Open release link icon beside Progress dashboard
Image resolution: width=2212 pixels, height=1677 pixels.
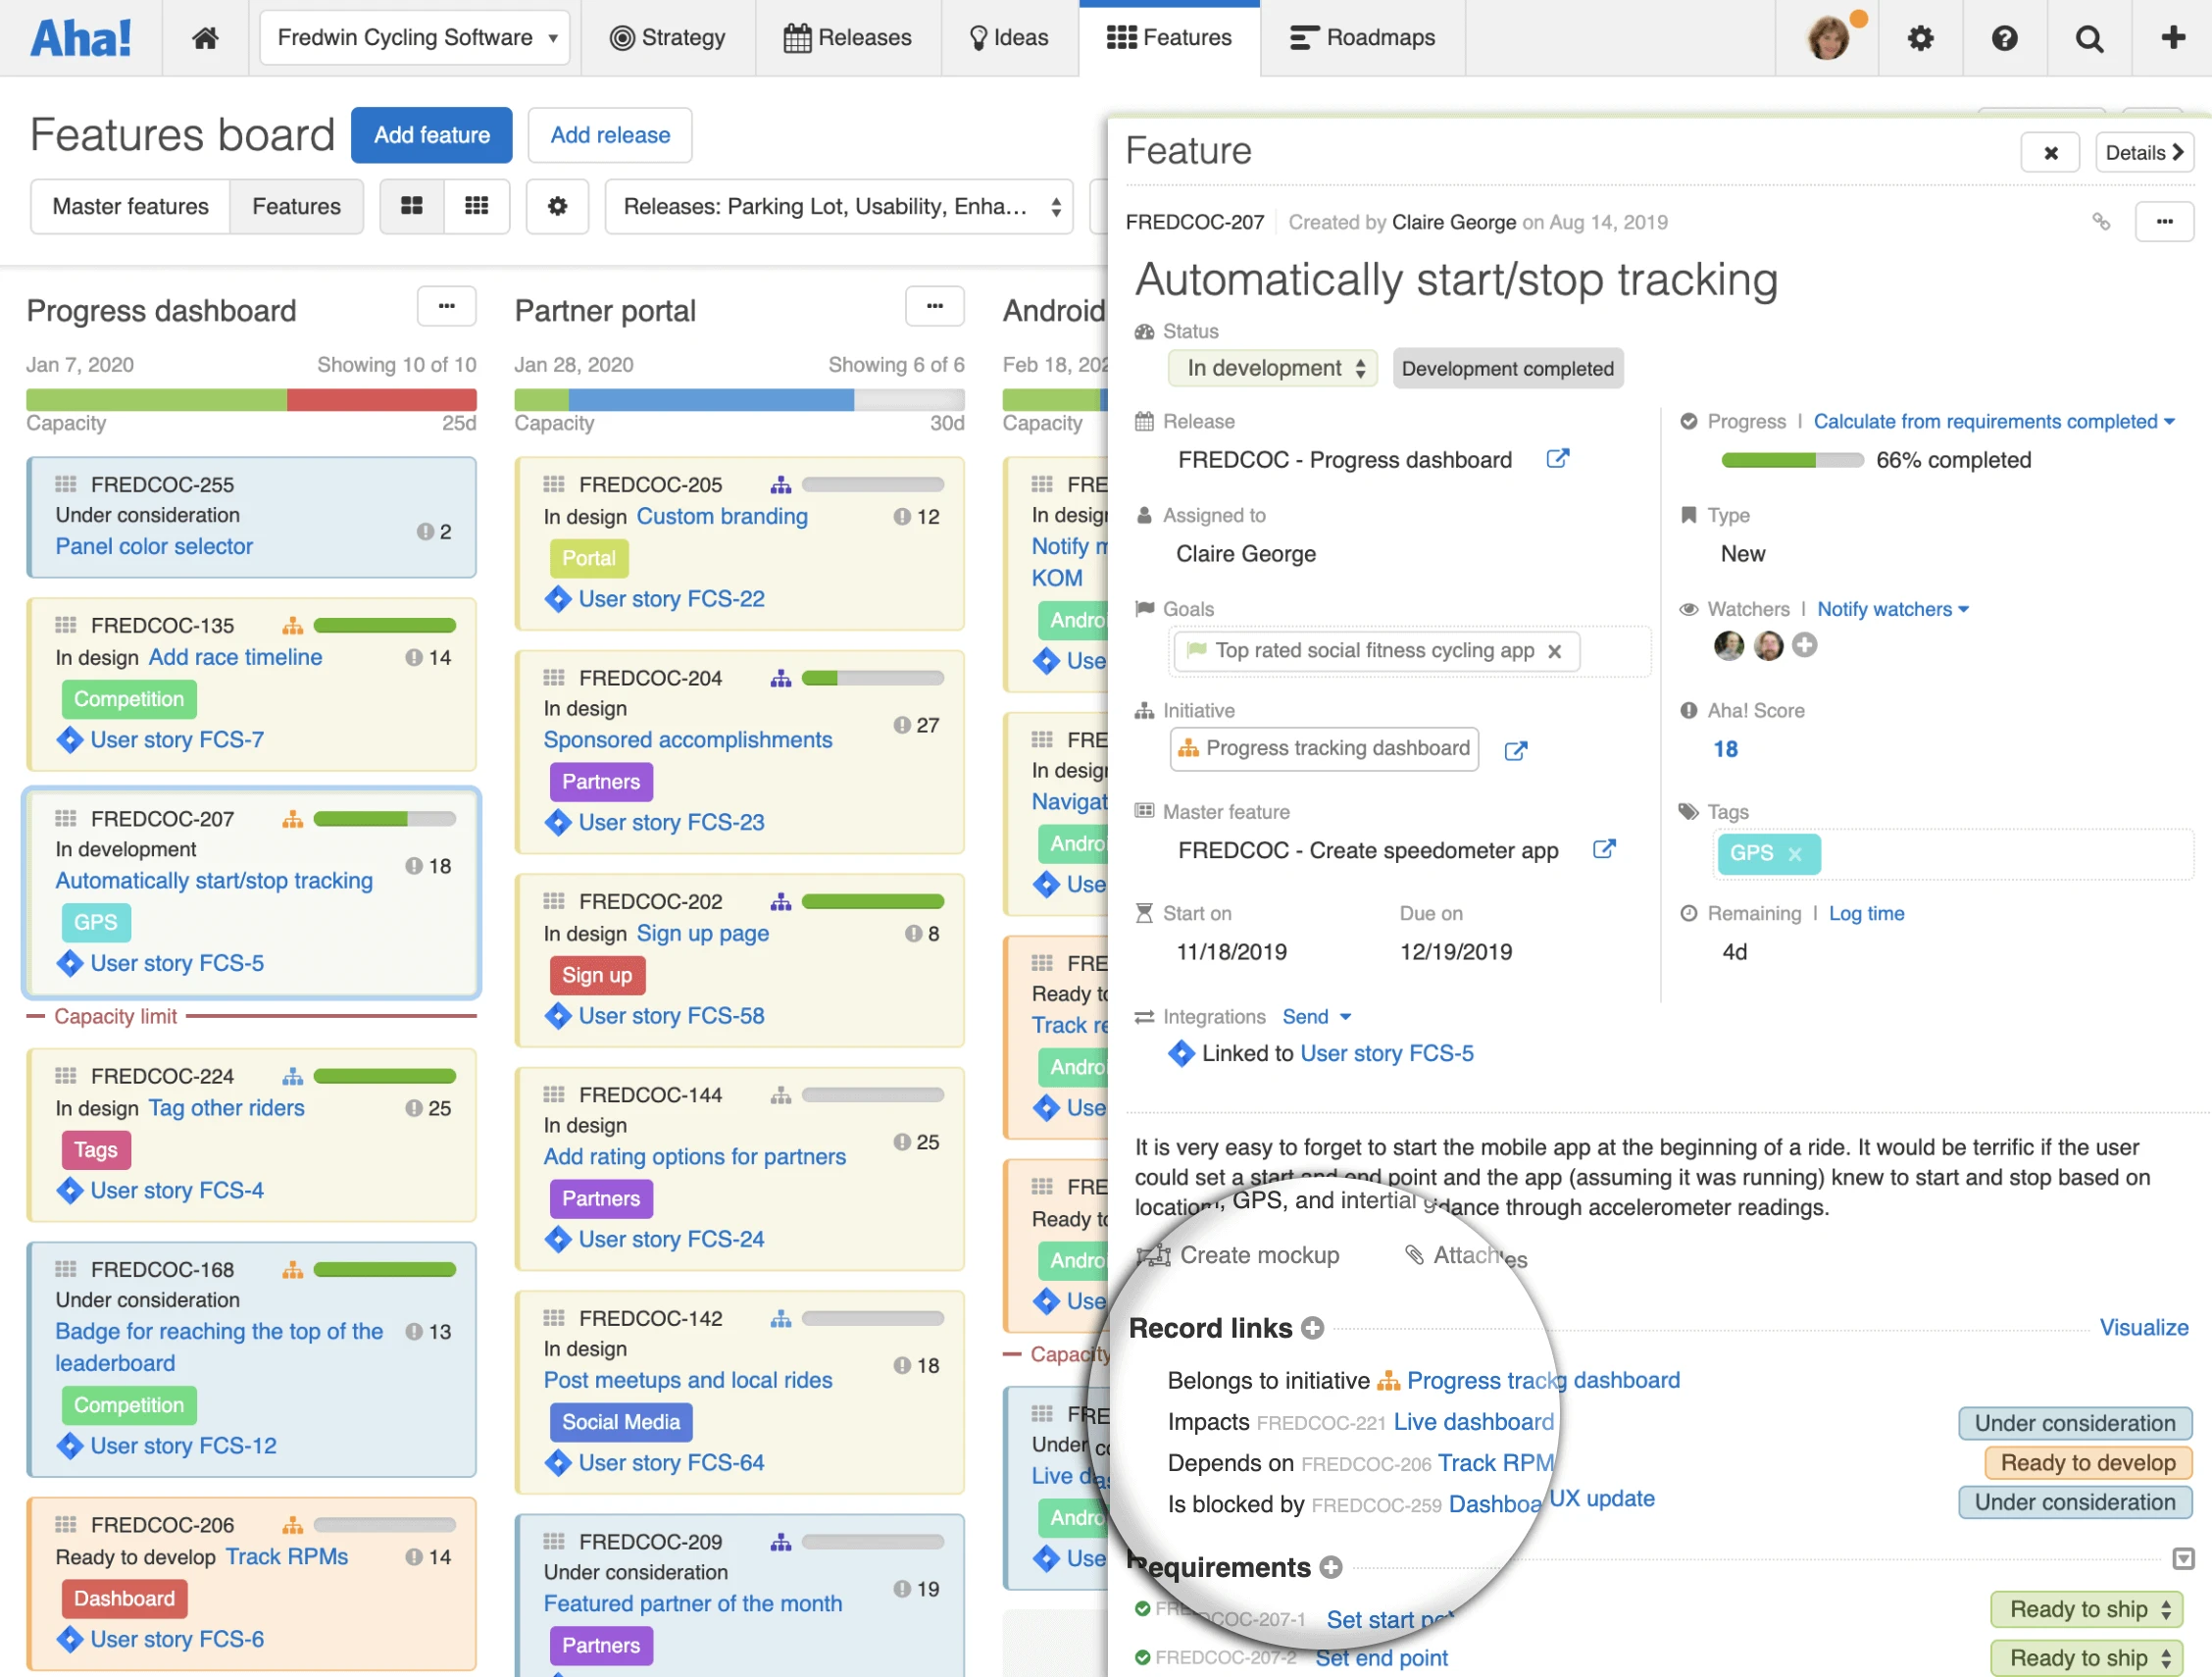point(1557,459)
